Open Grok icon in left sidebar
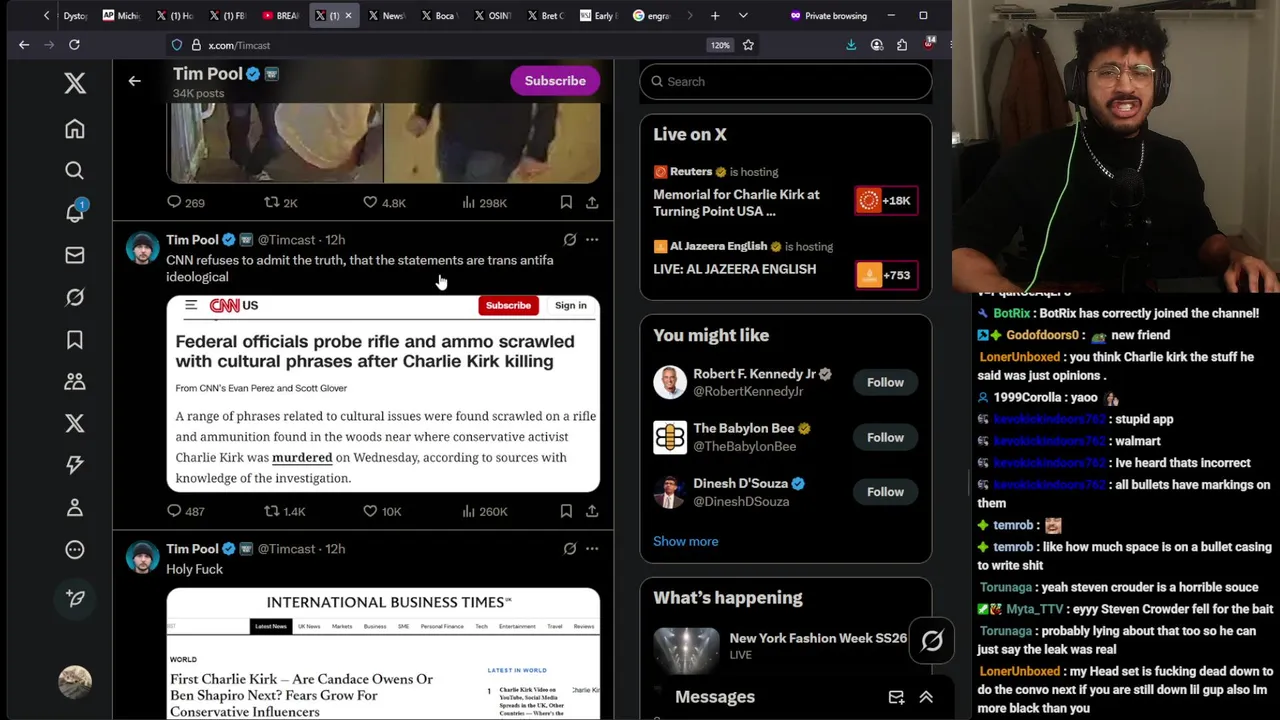The image size is (1280, 720). (75, 297)
